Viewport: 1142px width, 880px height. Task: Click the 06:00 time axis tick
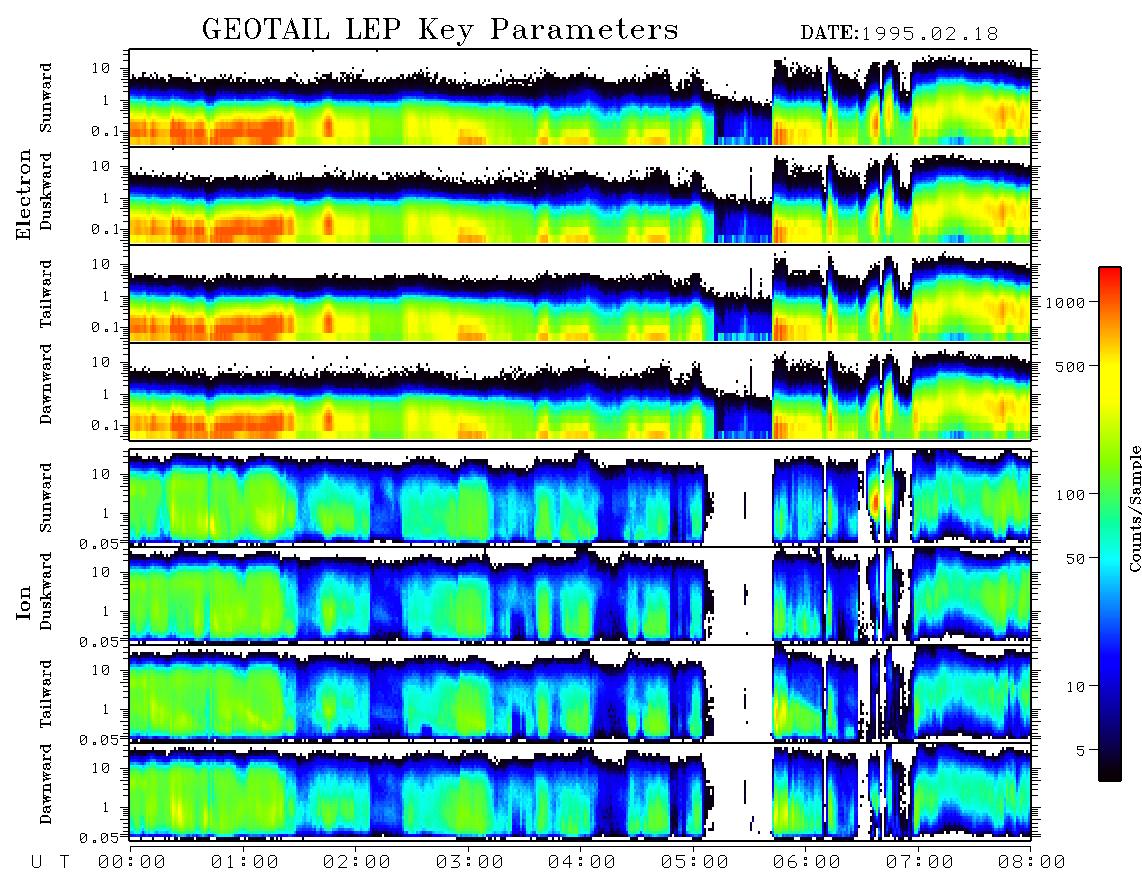pos(807,862)
